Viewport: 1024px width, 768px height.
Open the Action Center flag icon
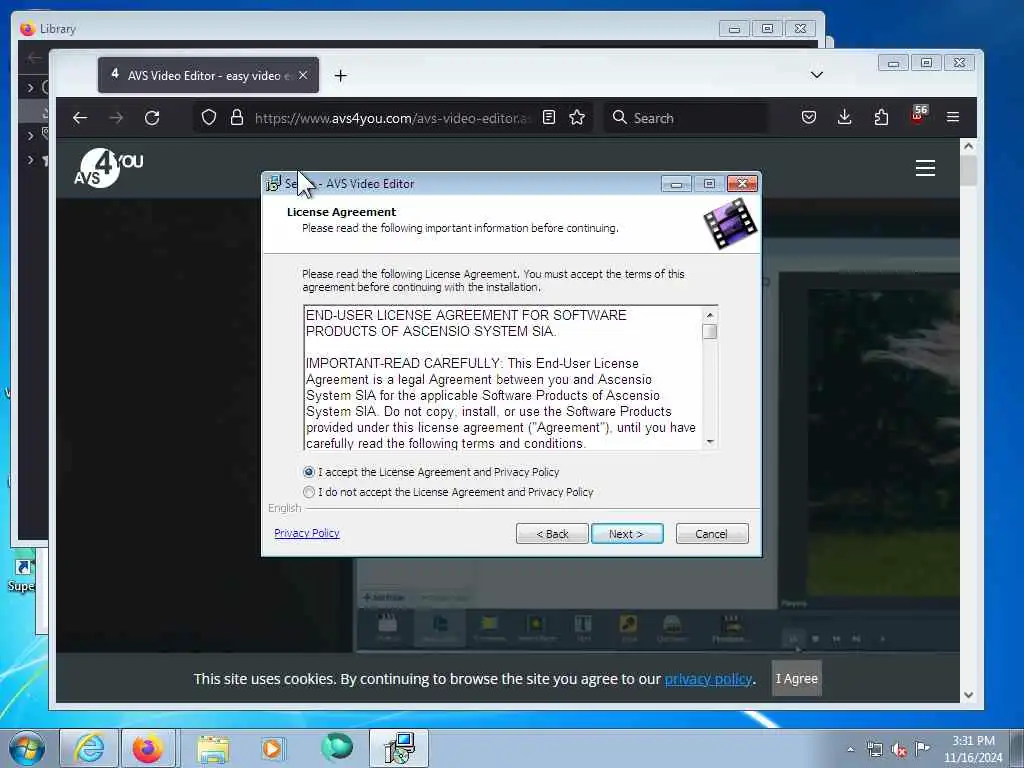coord(922,748)
